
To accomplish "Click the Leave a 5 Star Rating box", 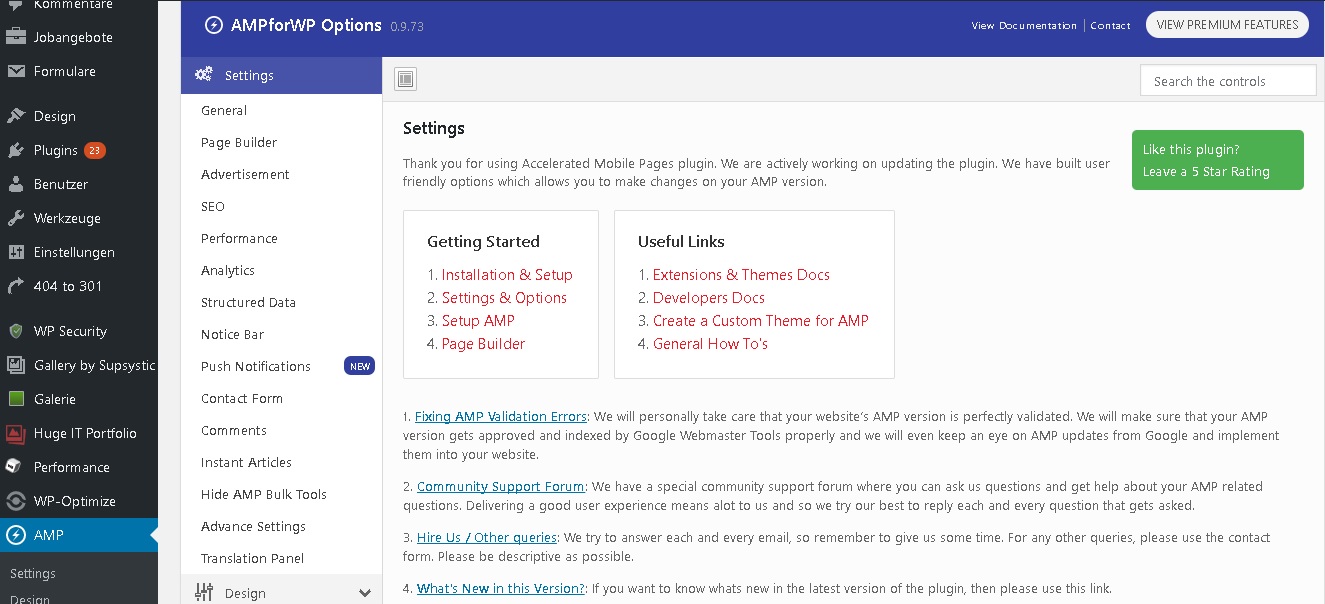I will (x=1218, y=160).
